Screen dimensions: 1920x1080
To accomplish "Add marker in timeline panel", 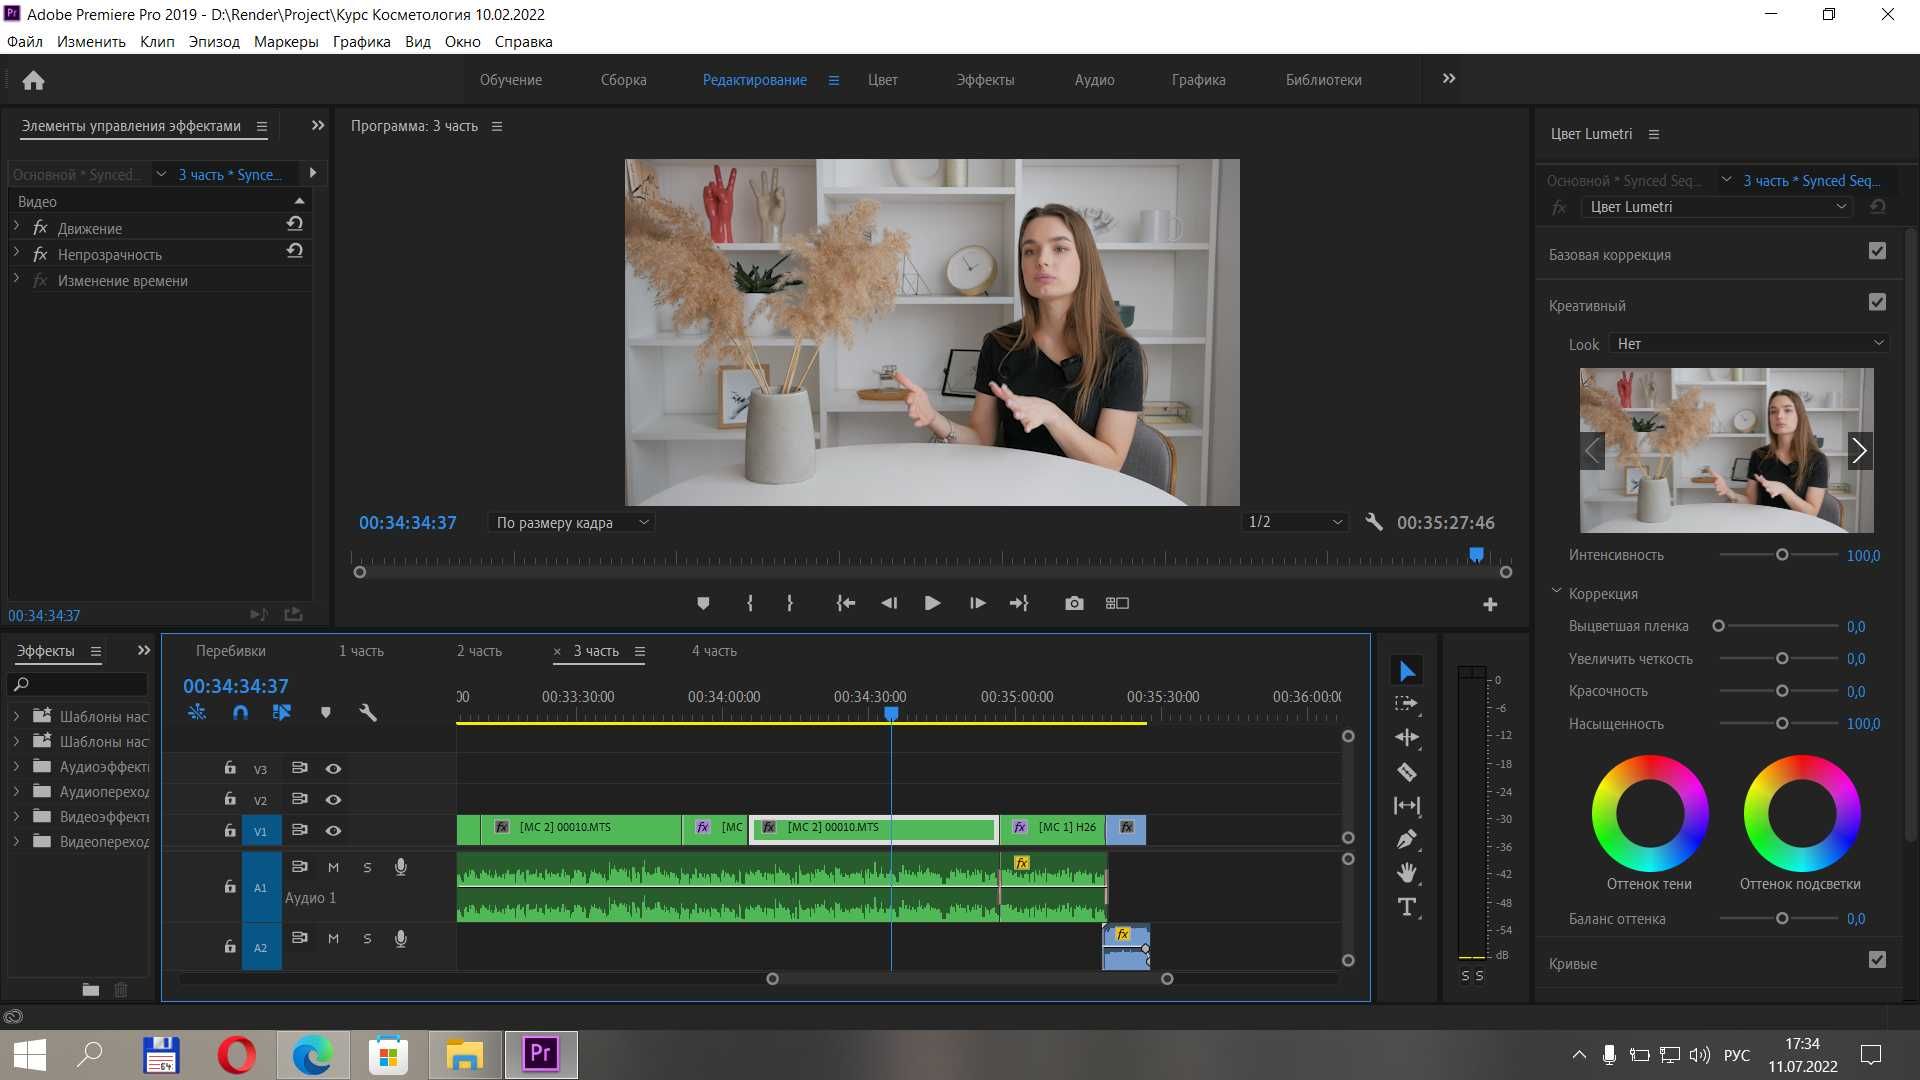I will 325,713.
